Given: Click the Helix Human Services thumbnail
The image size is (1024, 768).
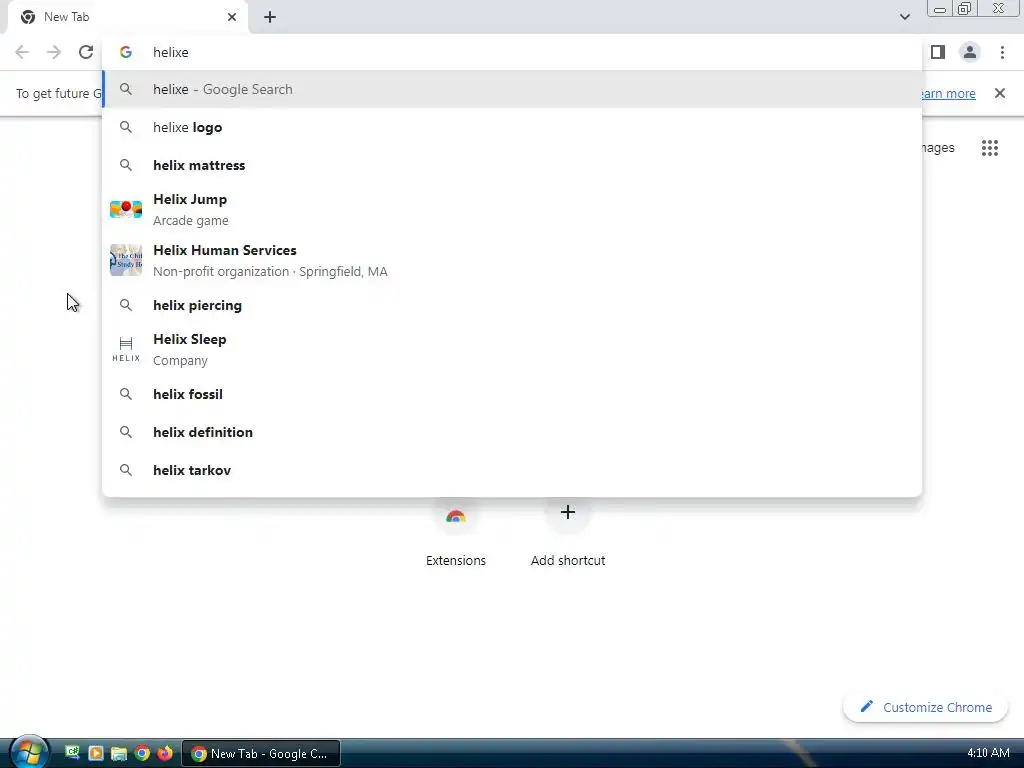Looking at the screenshot, I should tap(126, 260).
